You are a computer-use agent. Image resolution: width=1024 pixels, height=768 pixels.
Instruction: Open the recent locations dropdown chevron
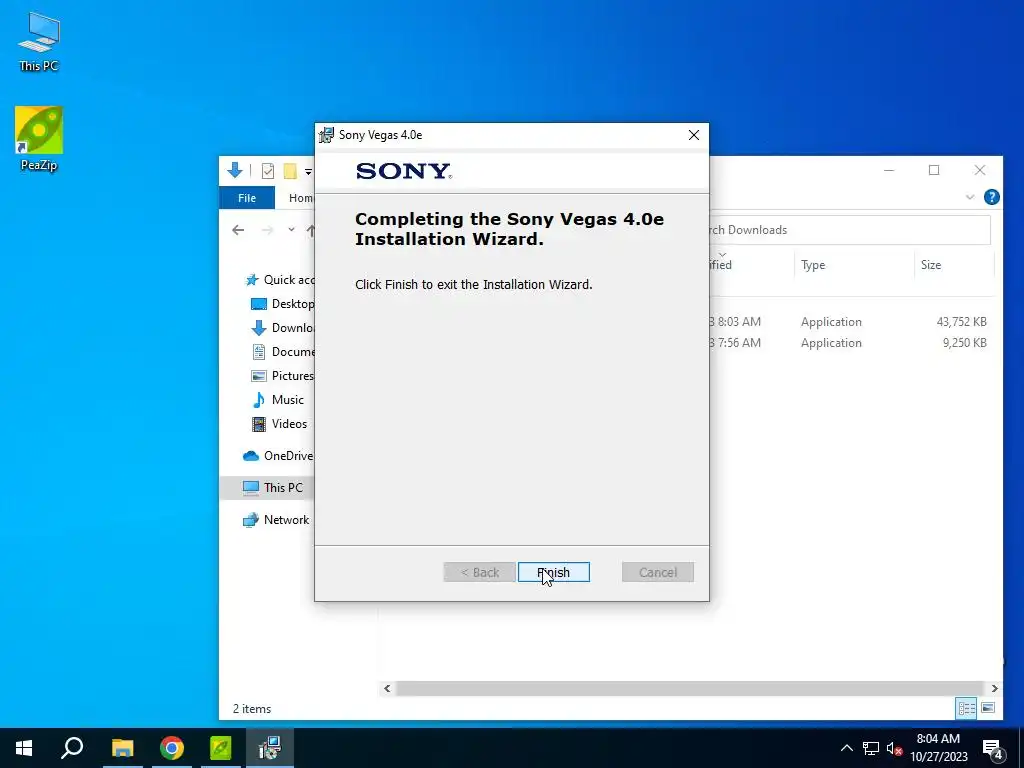coord(291,230)
